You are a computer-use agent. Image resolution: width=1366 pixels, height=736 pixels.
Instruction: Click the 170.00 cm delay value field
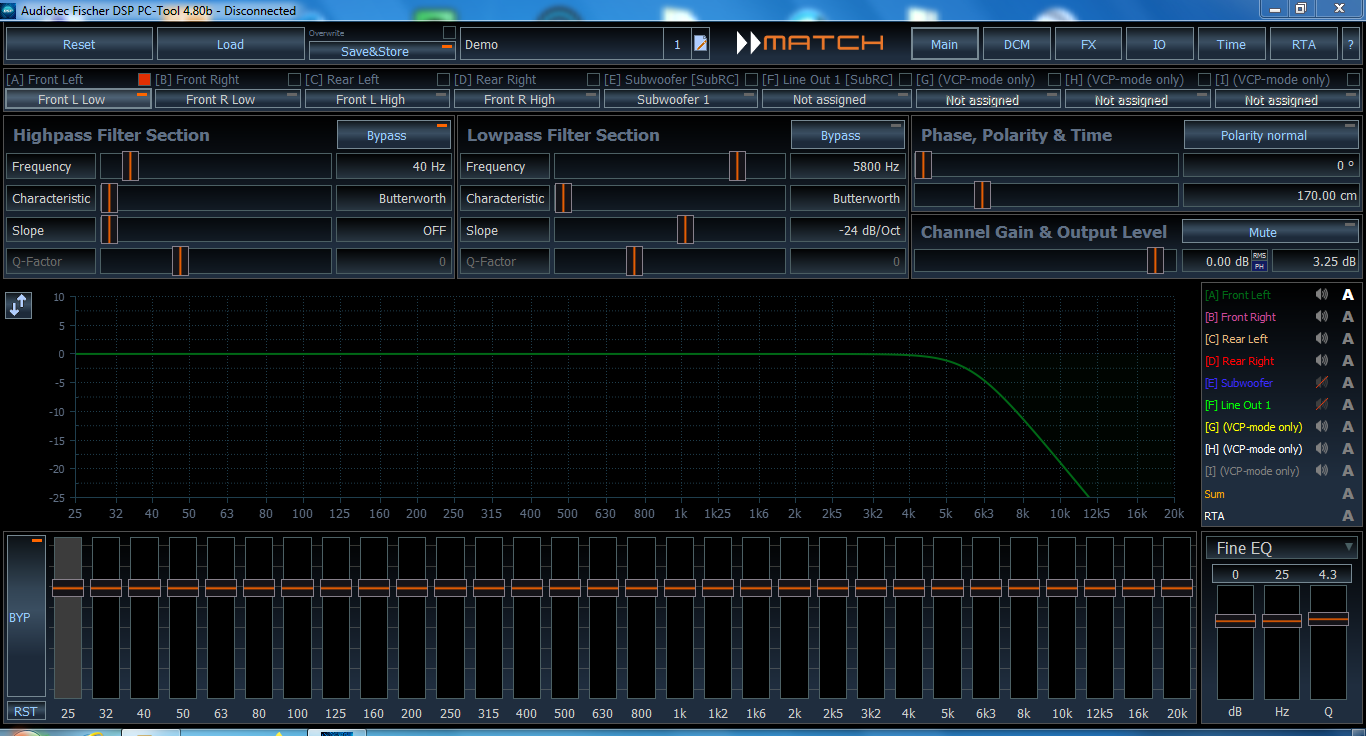point(1271,195)
